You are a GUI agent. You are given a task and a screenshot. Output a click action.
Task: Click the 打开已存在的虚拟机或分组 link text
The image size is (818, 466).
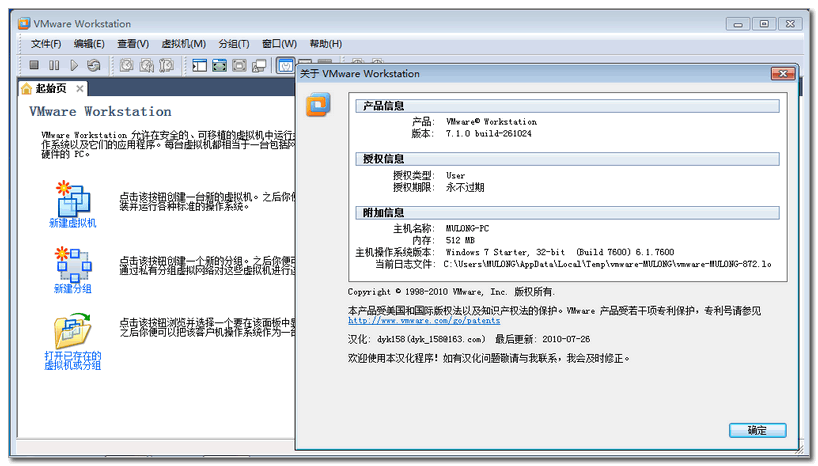[73, 360]
